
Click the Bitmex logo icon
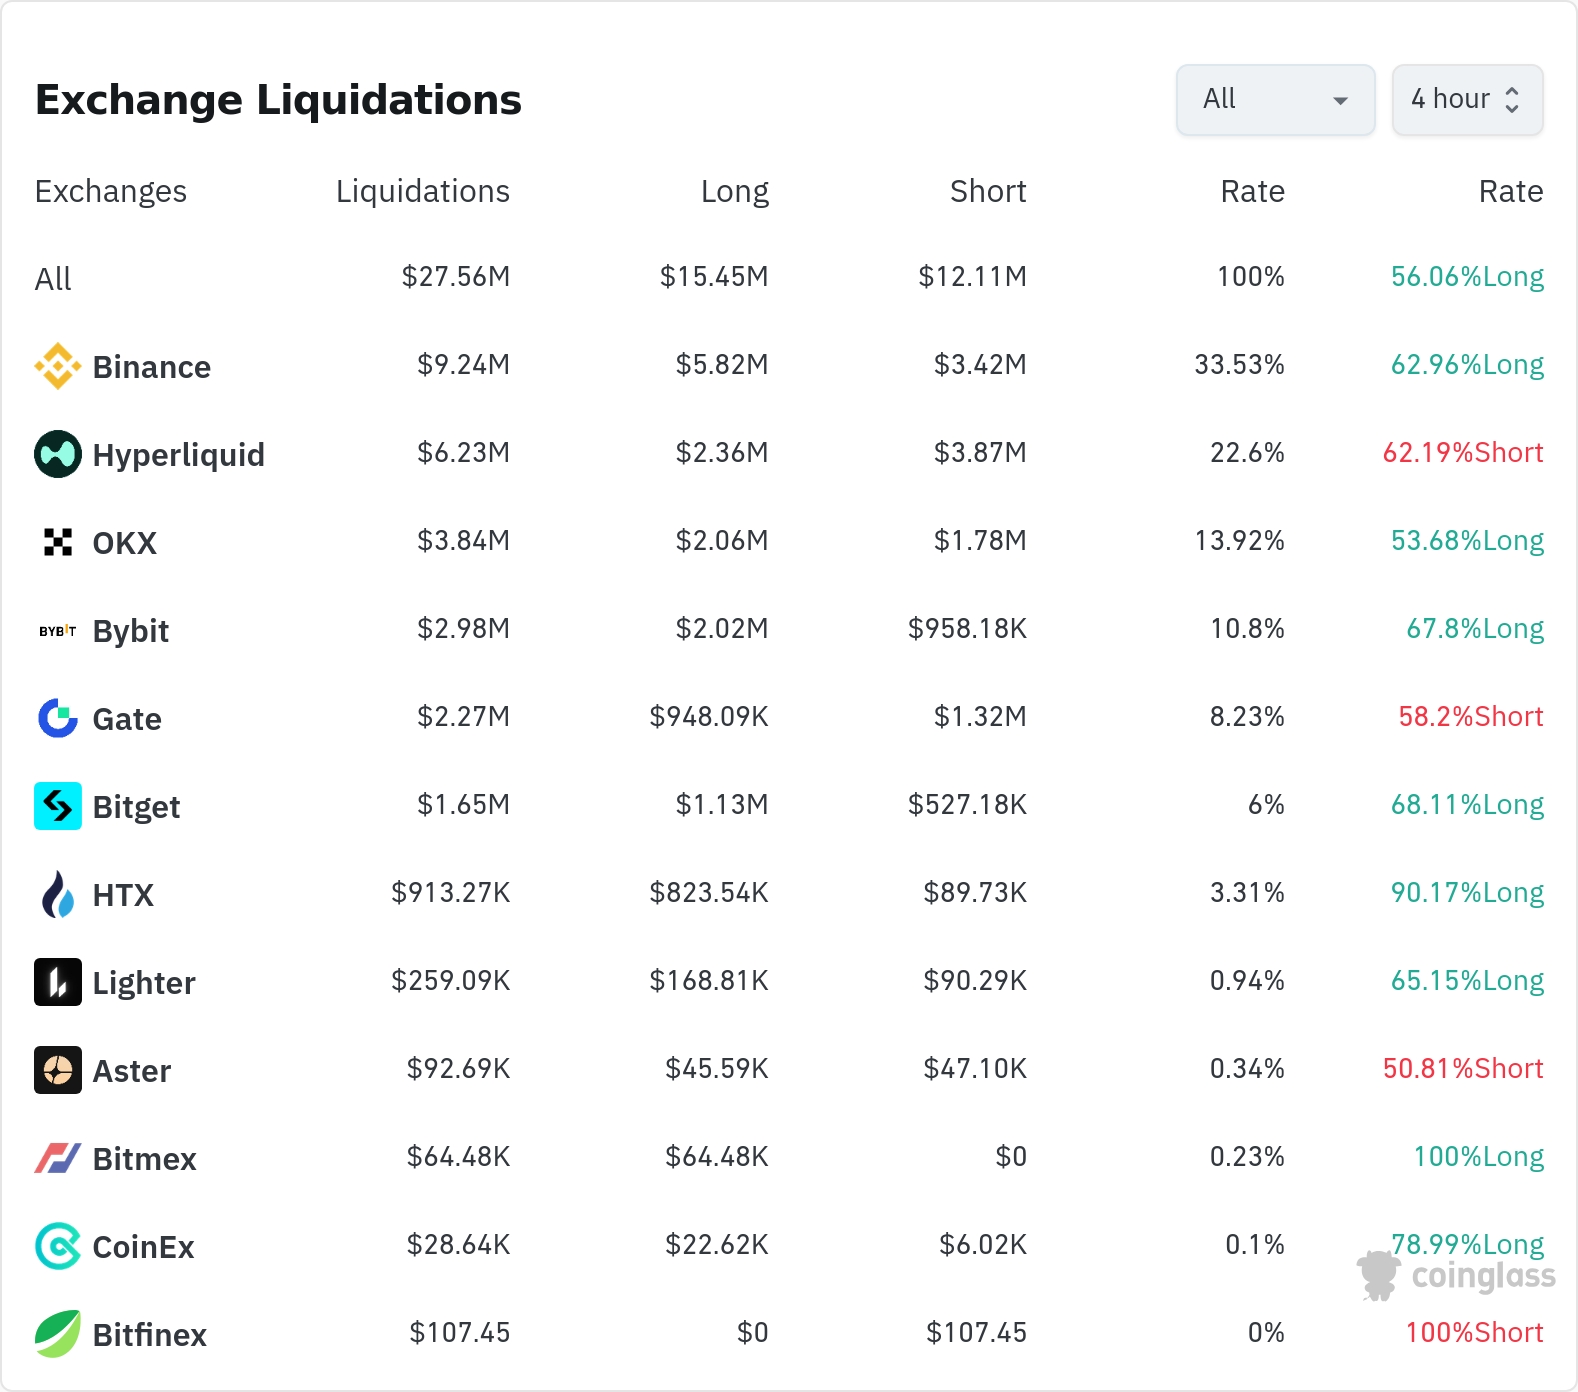point(58,1158)
